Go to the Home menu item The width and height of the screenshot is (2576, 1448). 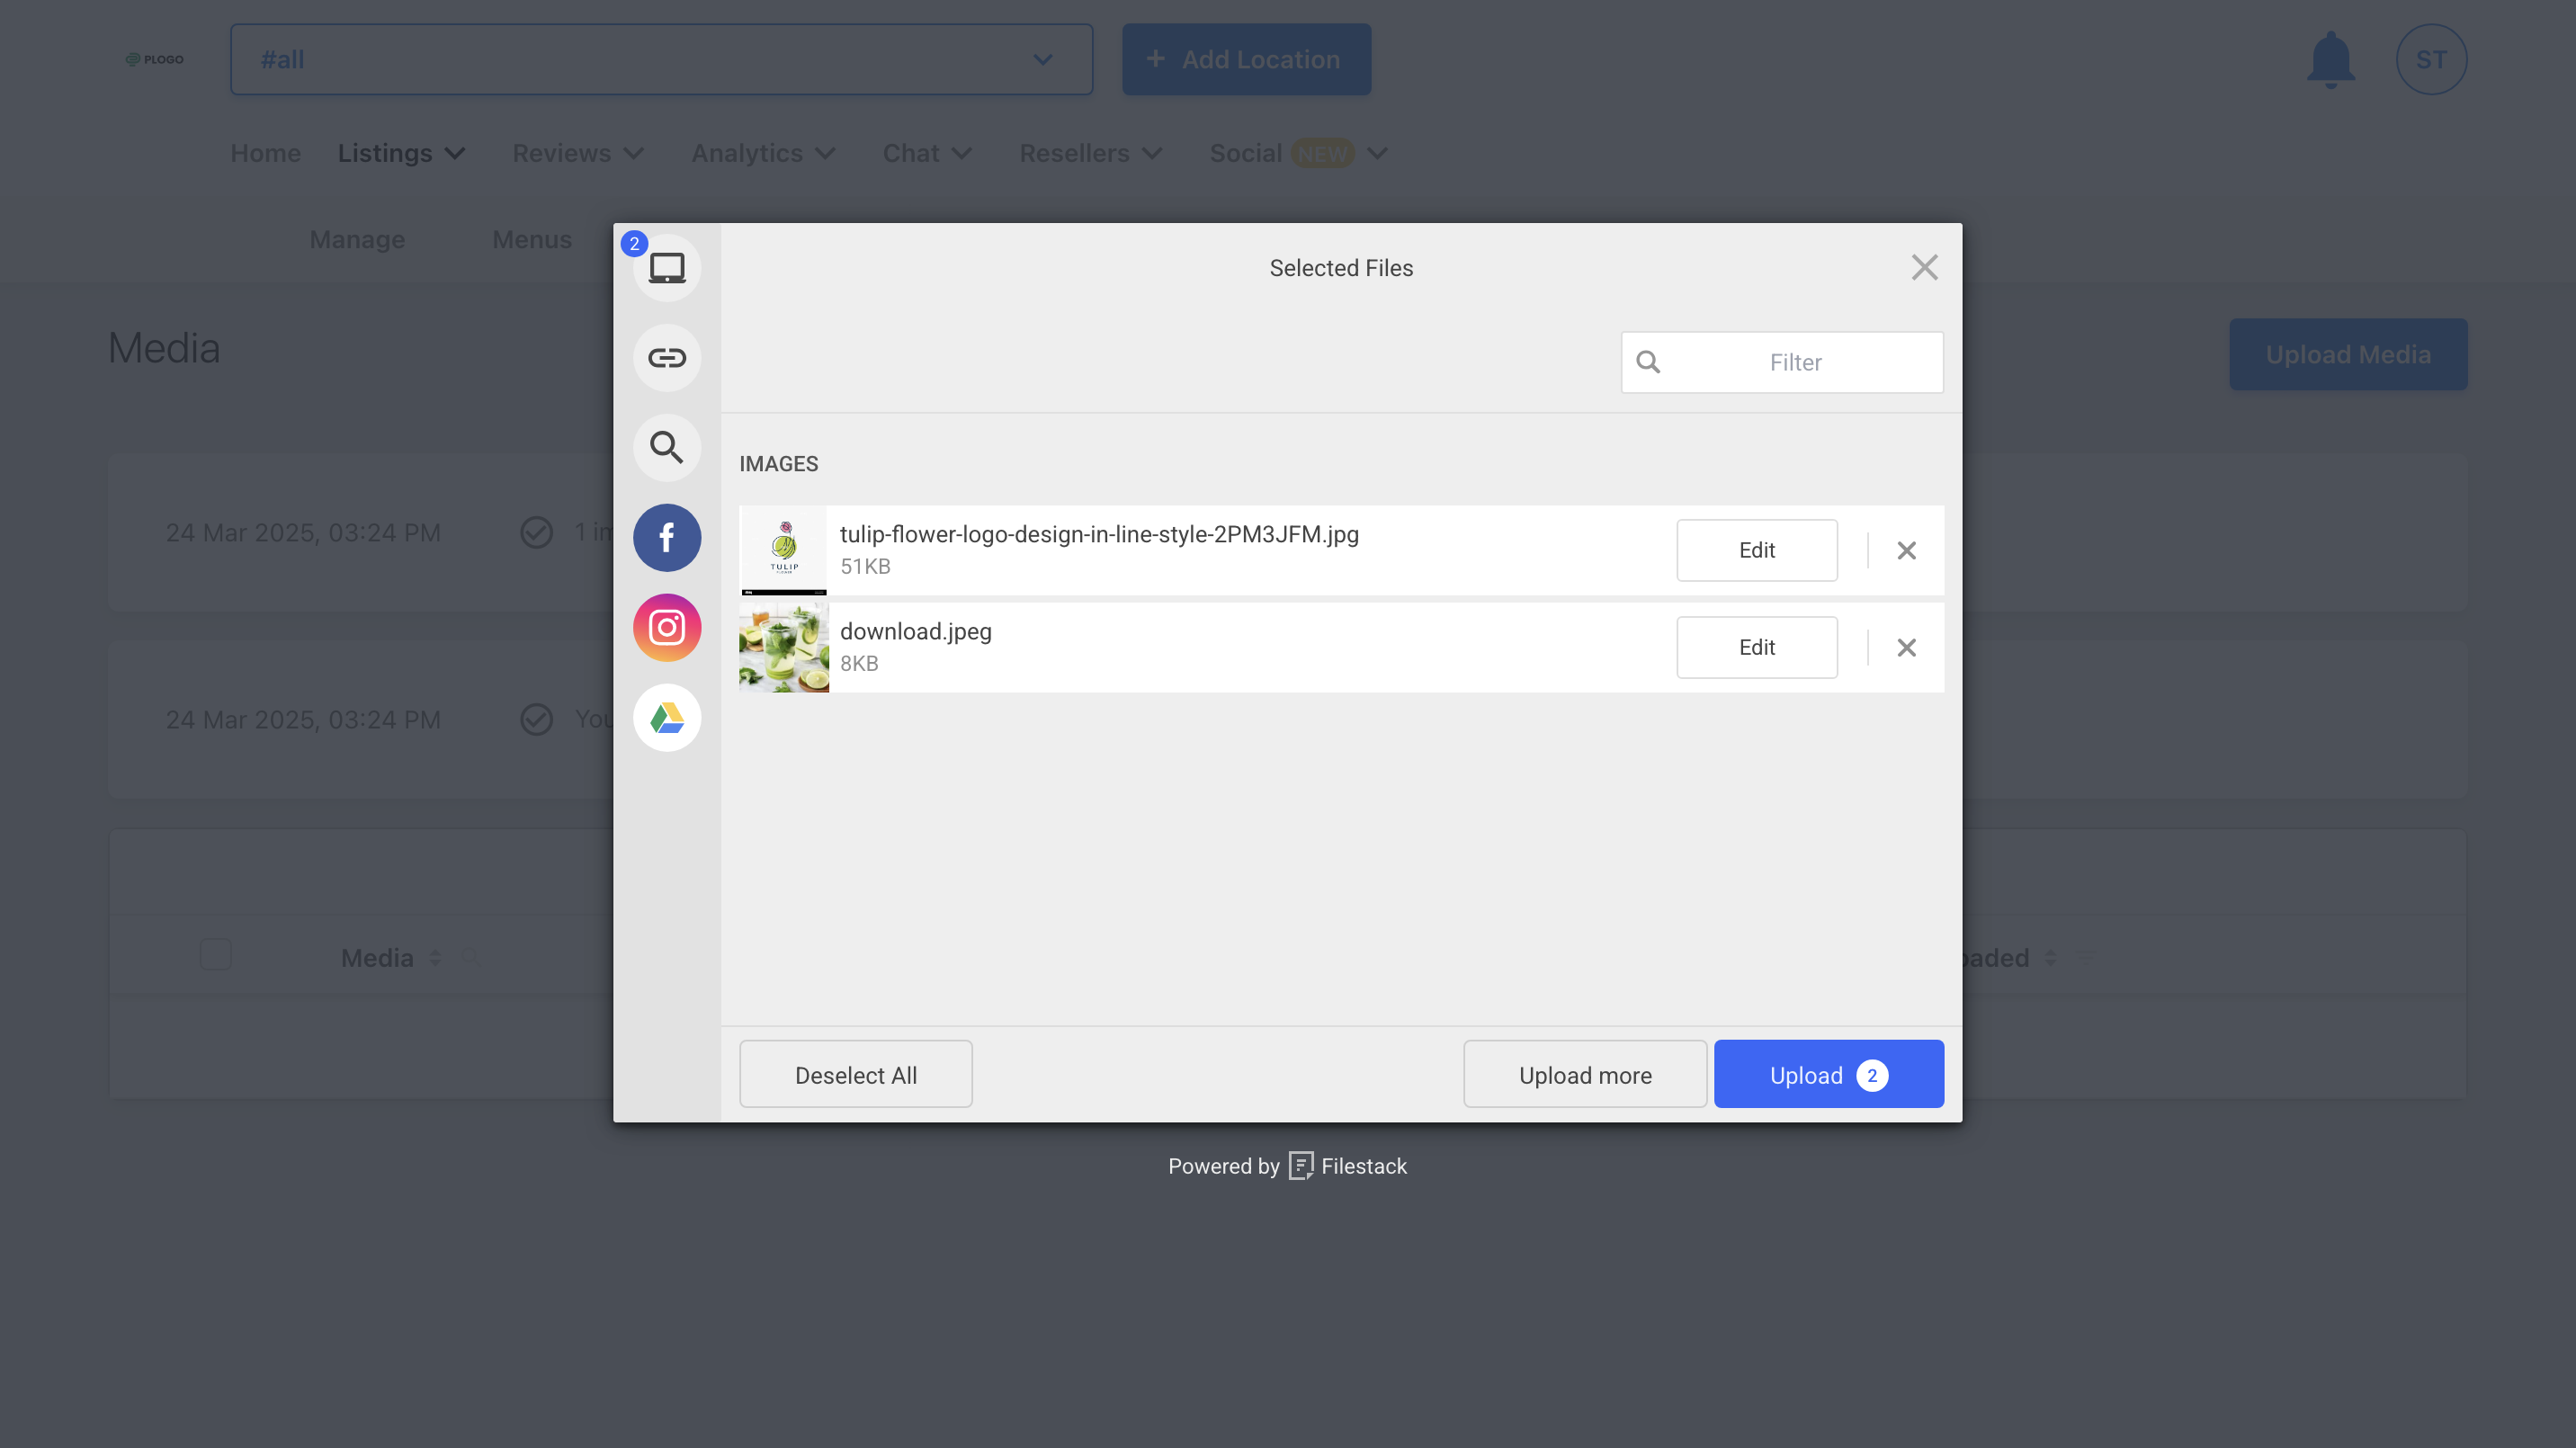265,153
